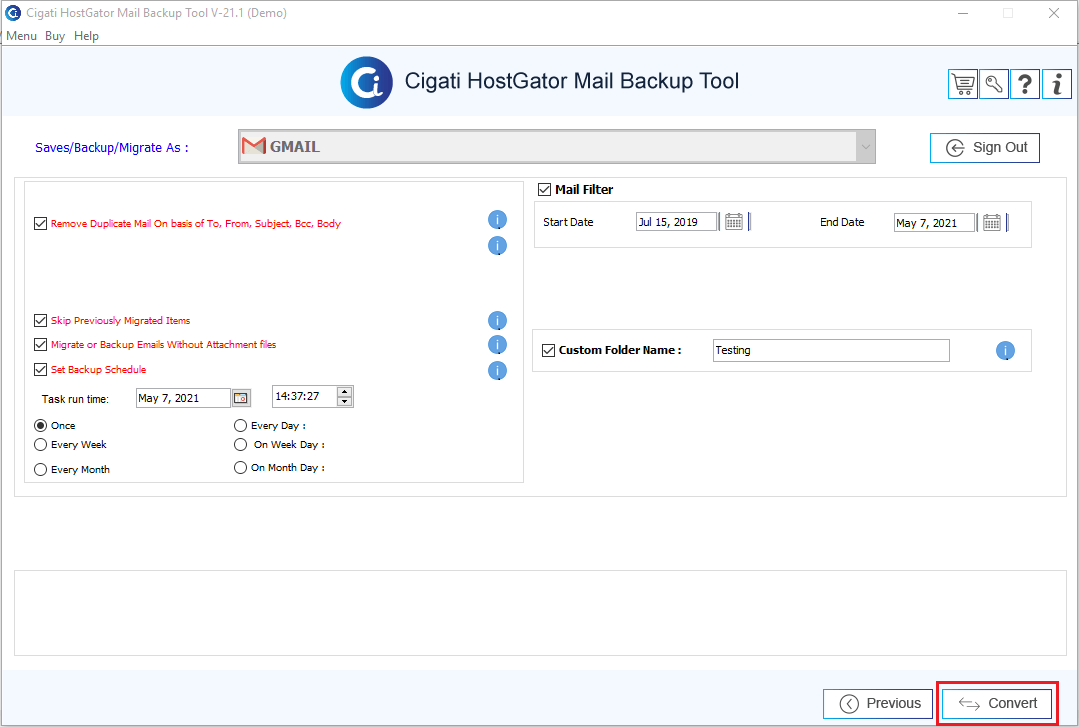Show info for Skip Previously Migrated Items
Image resolution: width=1079 pixels, height=727 pixels.
coord(498,321)
